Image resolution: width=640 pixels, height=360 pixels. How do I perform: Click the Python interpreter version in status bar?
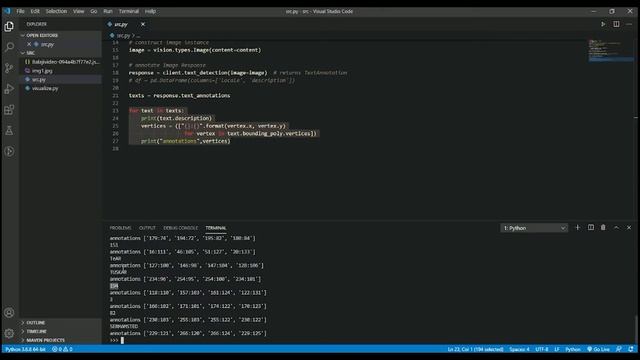[26, 349]
